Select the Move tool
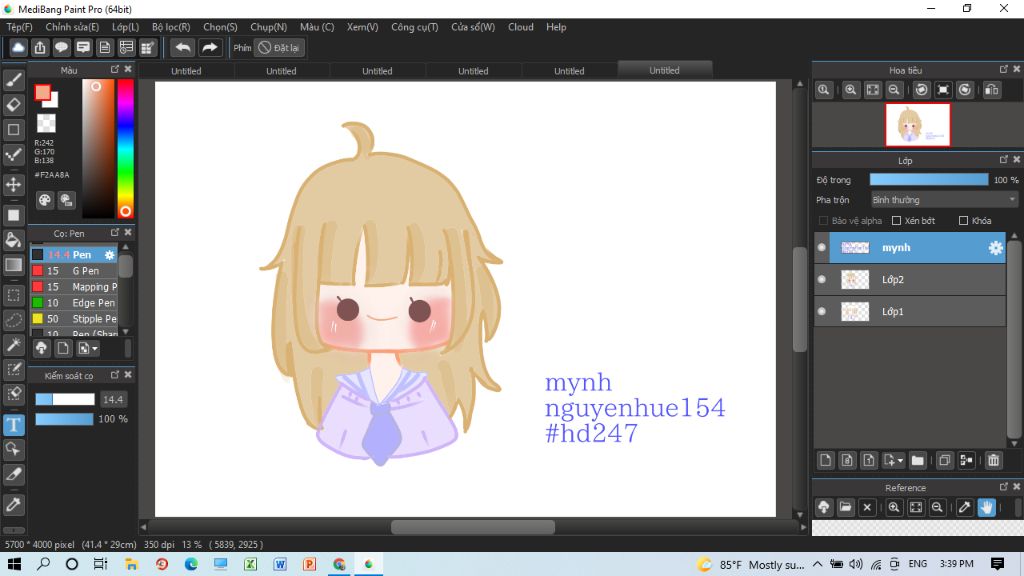Image resolution: width=1024 pixels, height=576 pixels. 14,185
